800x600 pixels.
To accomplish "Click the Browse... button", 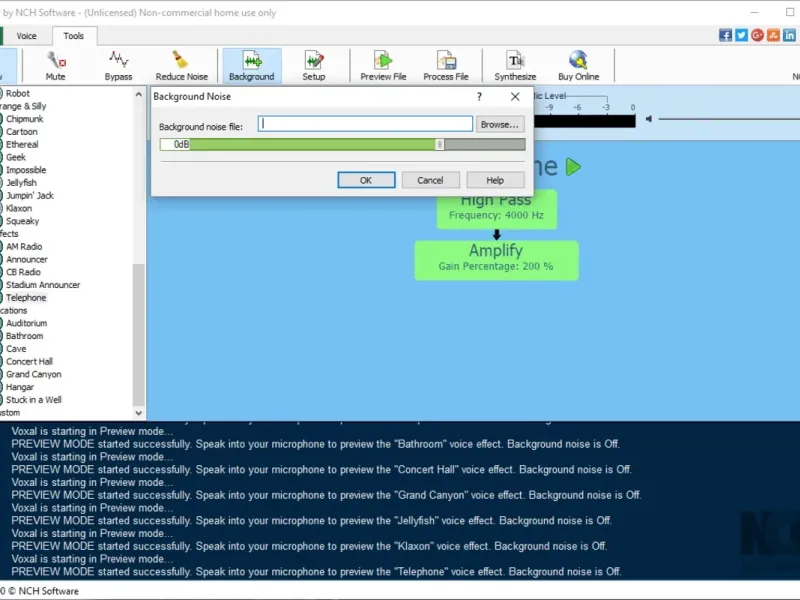I will coord(499,124).
